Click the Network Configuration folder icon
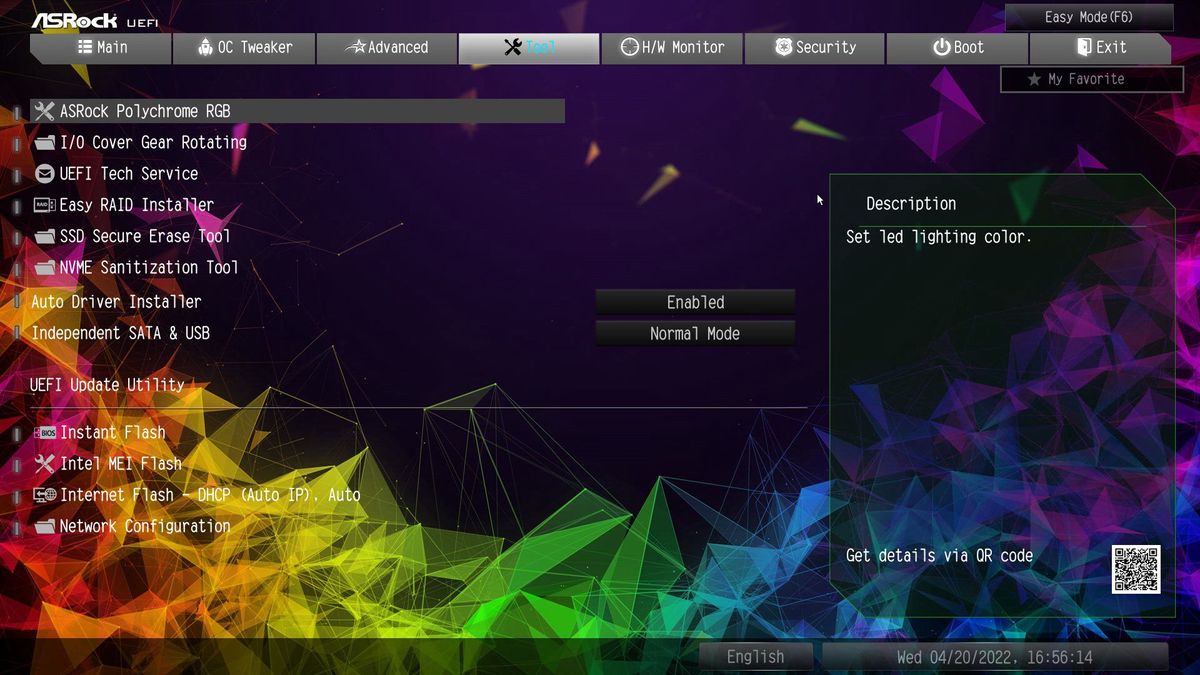1200x675 pixels. click(x=44, y=526)
